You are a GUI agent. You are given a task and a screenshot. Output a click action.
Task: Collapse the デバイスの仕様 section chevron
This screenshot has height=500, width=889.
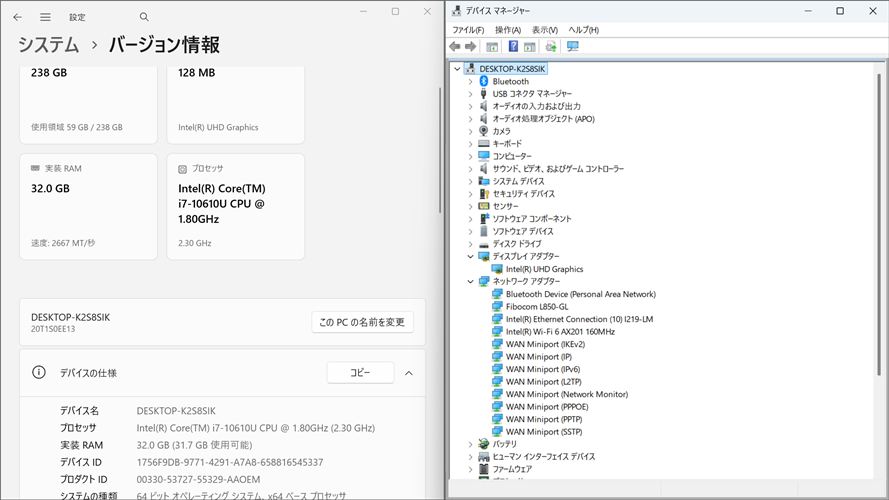[409, 373]
